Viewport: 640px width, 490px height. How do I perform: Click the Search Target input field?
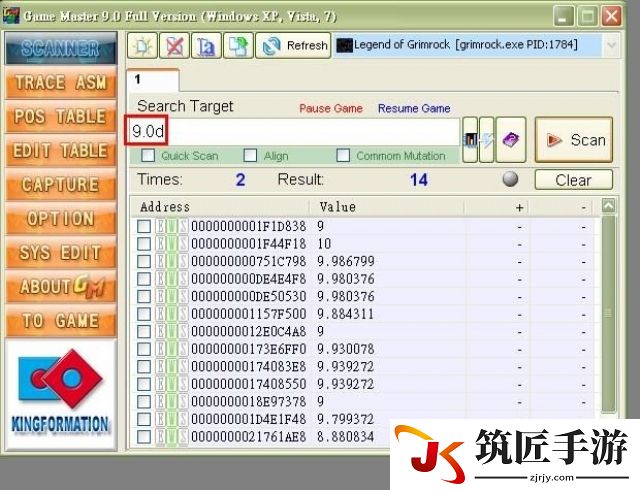[294, 131]
